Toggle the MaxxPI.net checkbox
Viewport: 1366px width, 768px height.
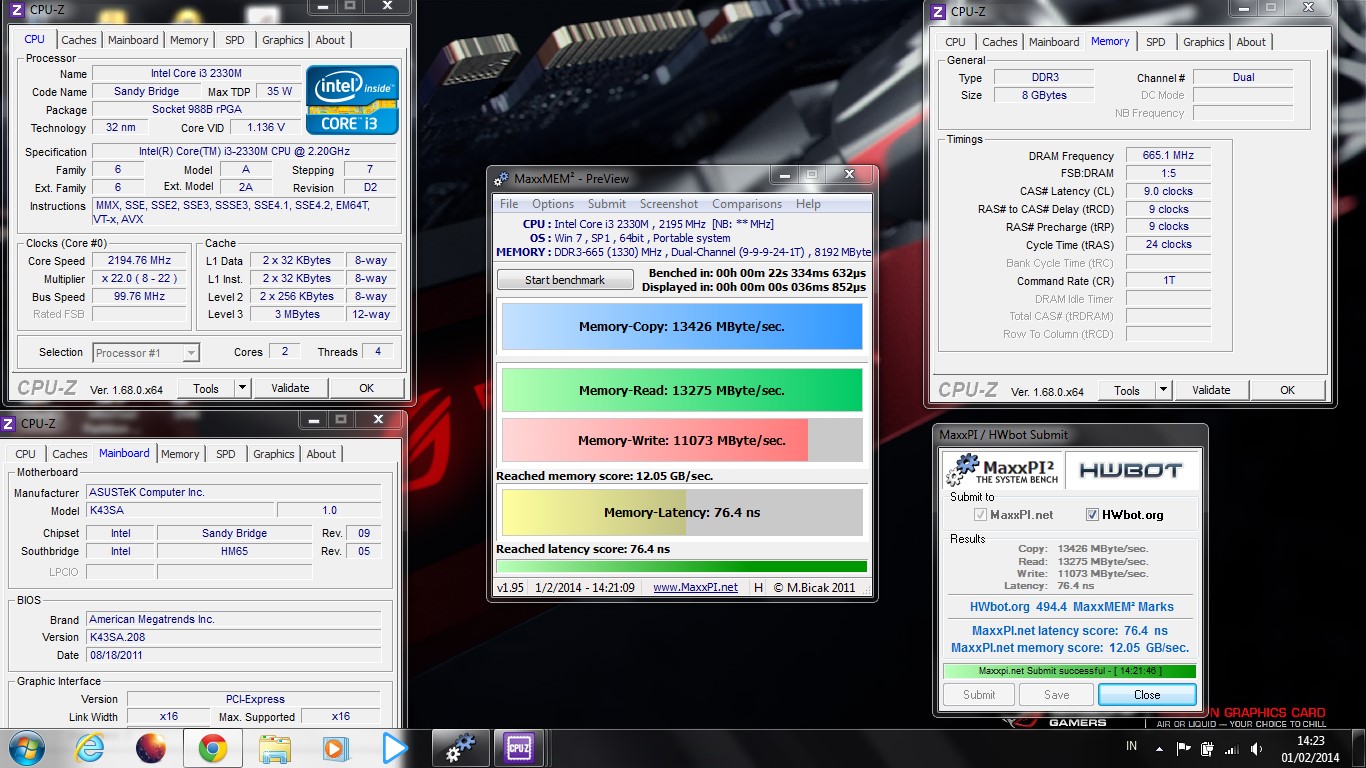(x=980, y=515)
